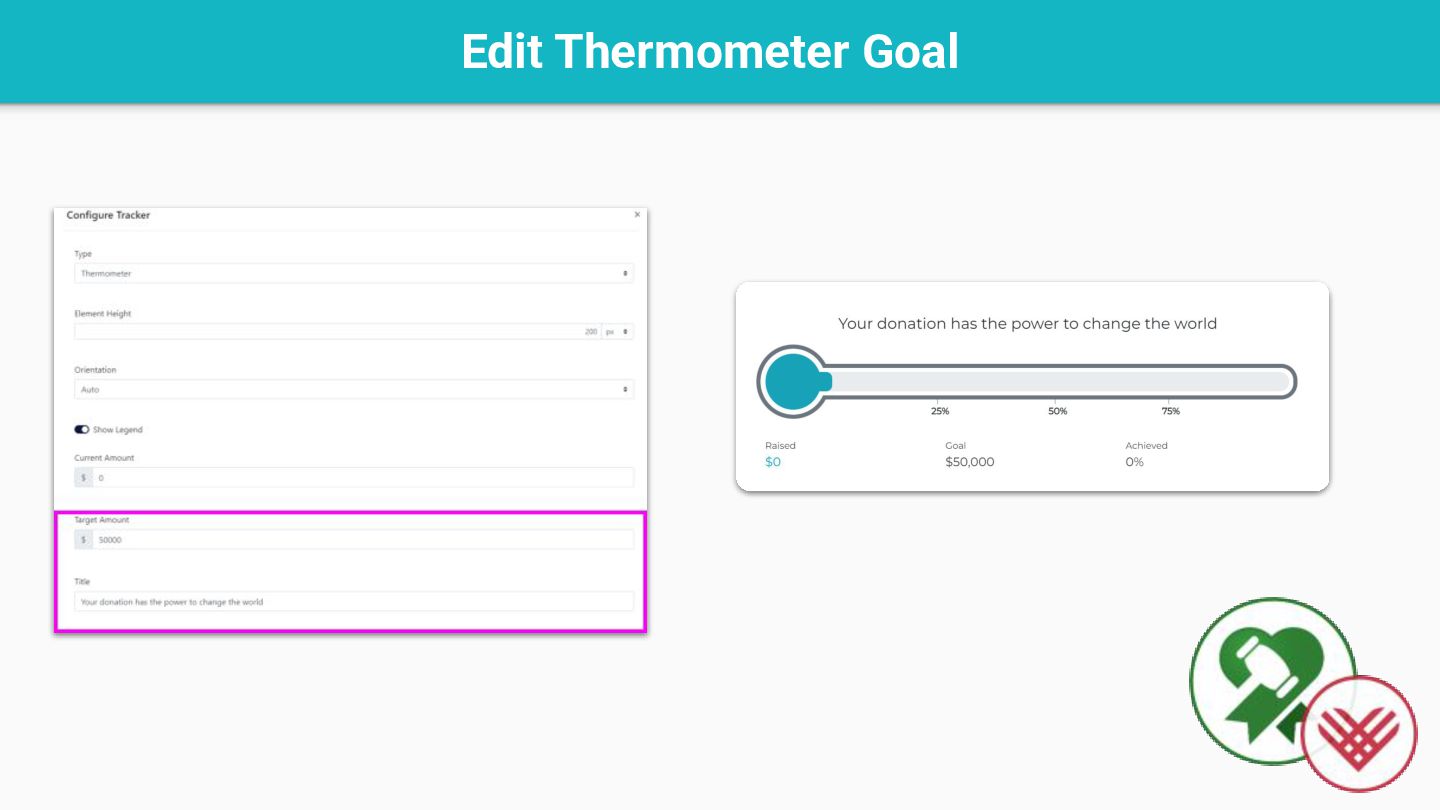The image size is (1440, 810).
Task: Click the $50,000 Goal value
Action: pos(970,462)
